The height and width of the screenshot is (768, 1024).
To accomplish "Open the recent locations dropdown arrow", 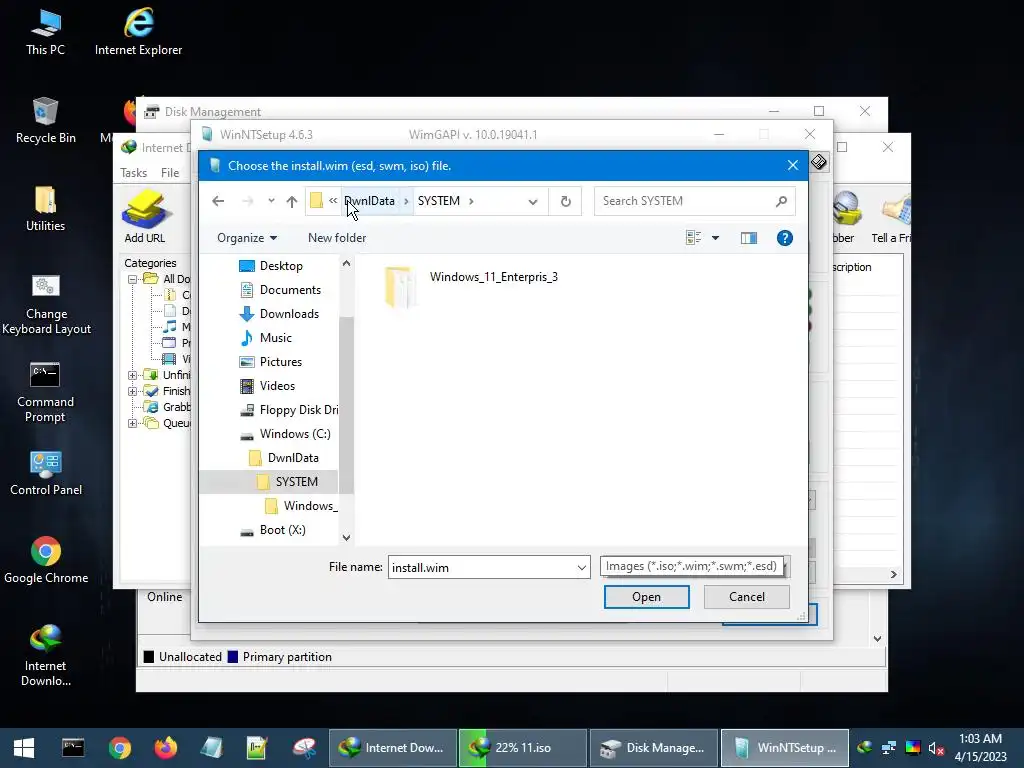I will click(271, 200).
